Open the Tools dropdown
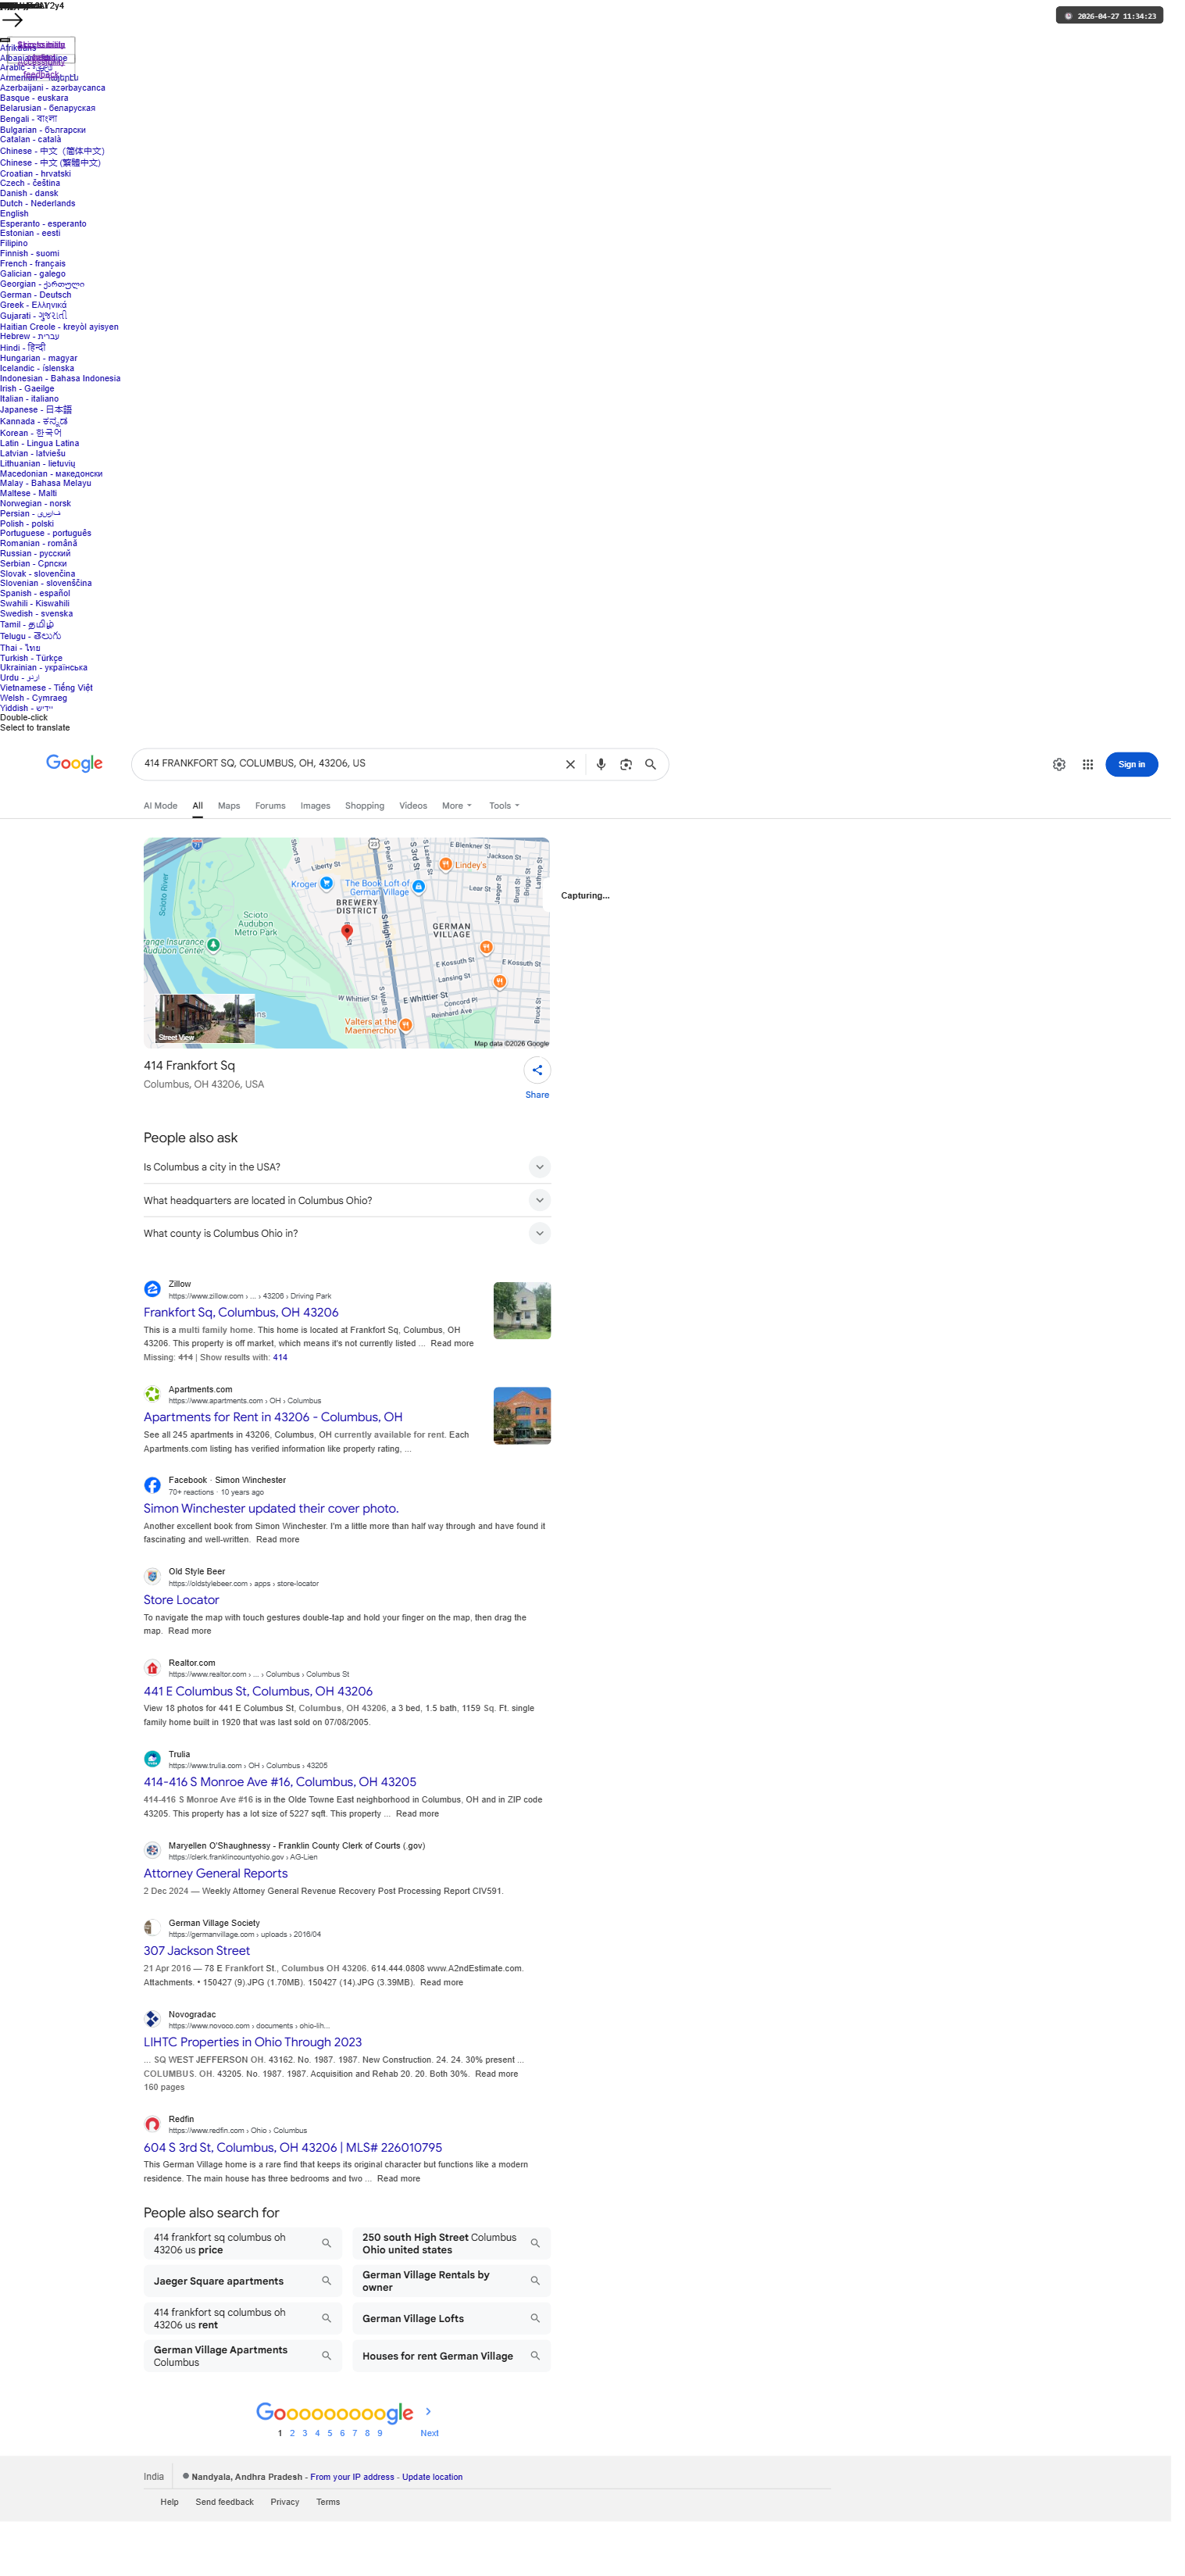The image size is (1185, 2576). 504,806
